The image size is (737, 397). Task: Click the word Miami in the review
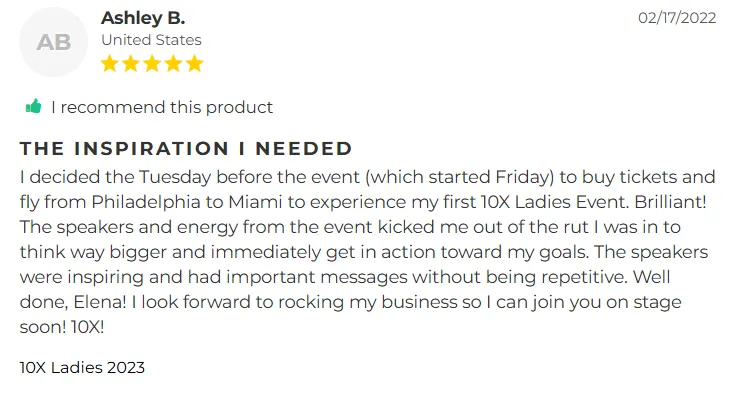[255, 202]
